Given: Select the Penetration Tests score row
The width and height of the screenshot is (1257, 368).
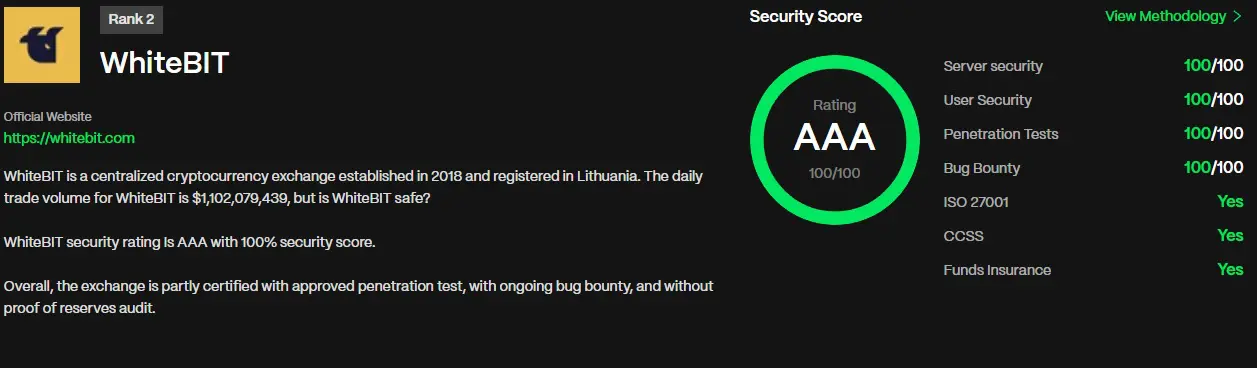Looking at the screenshot, I should tap(1093, 134).
